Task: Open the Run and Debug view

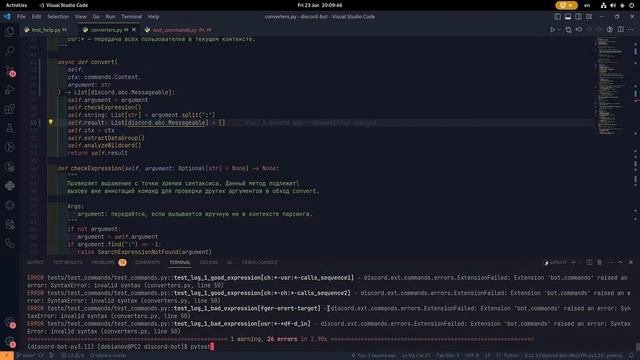Action: pos(10,89)
